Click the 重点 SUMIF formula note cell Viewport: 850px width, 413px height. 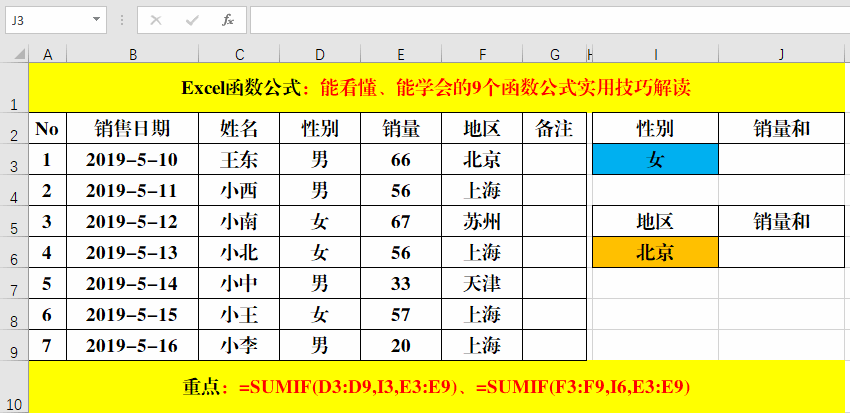point(436,387)
